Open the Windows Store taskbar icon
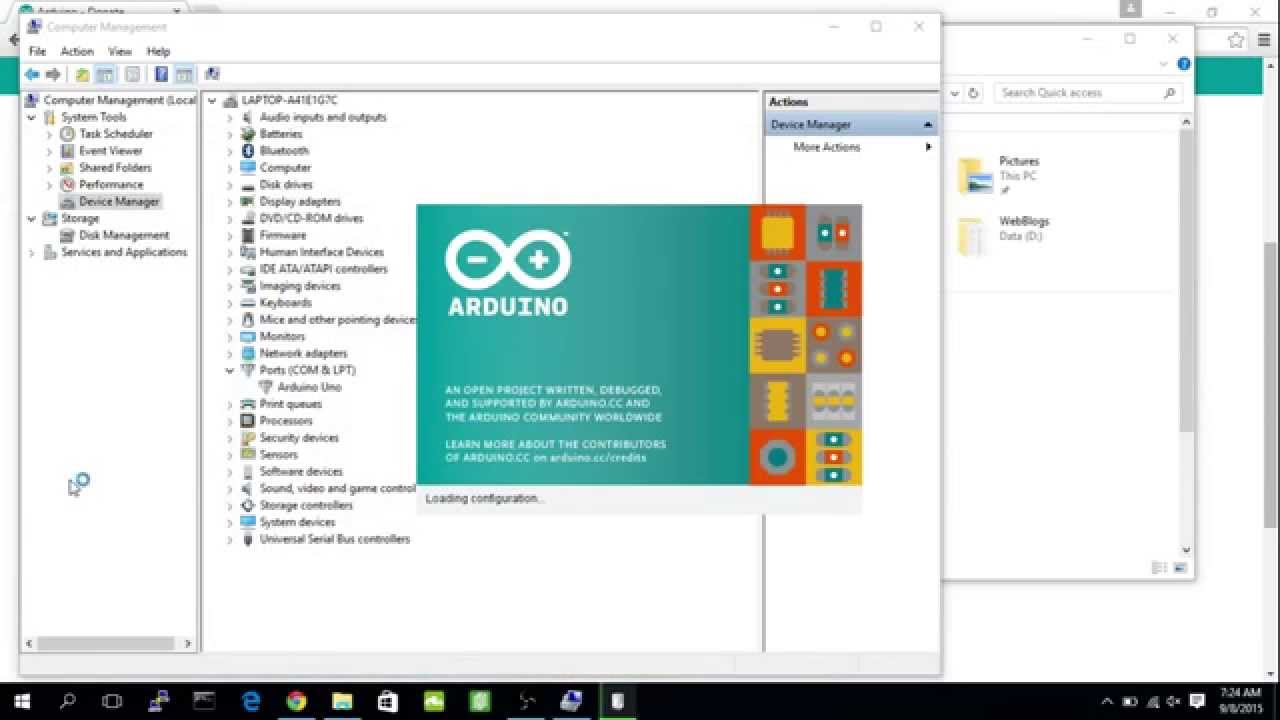Viewport: 1280px width, 720px height. tap(388, 702)
